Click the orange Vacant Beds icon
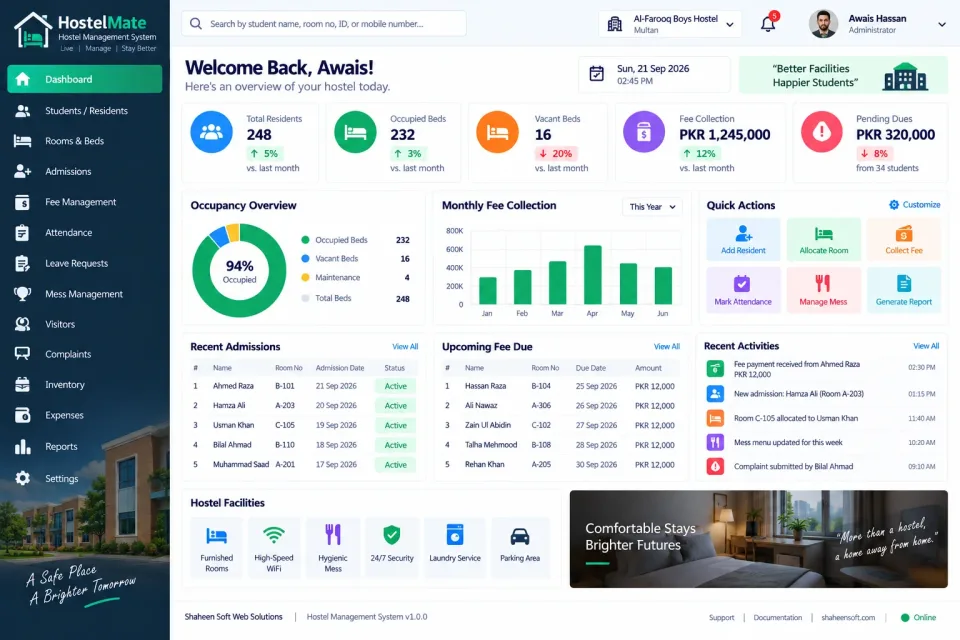Screen dimensions: 960x640 click(x=498, y=132)
